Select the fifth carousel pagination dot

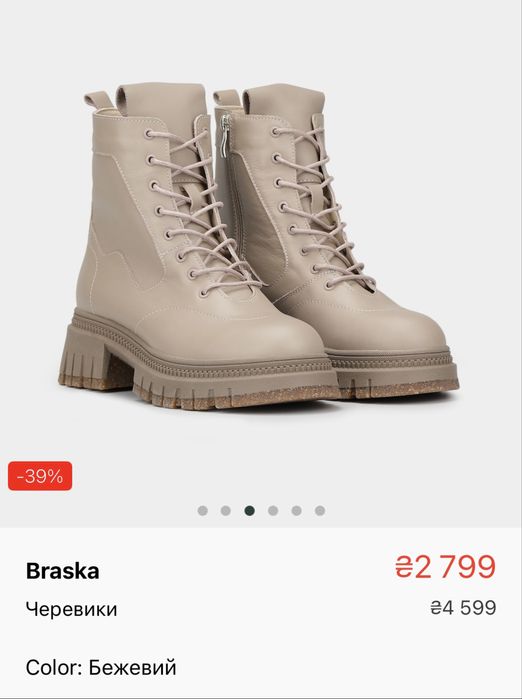tap(296, 510)
